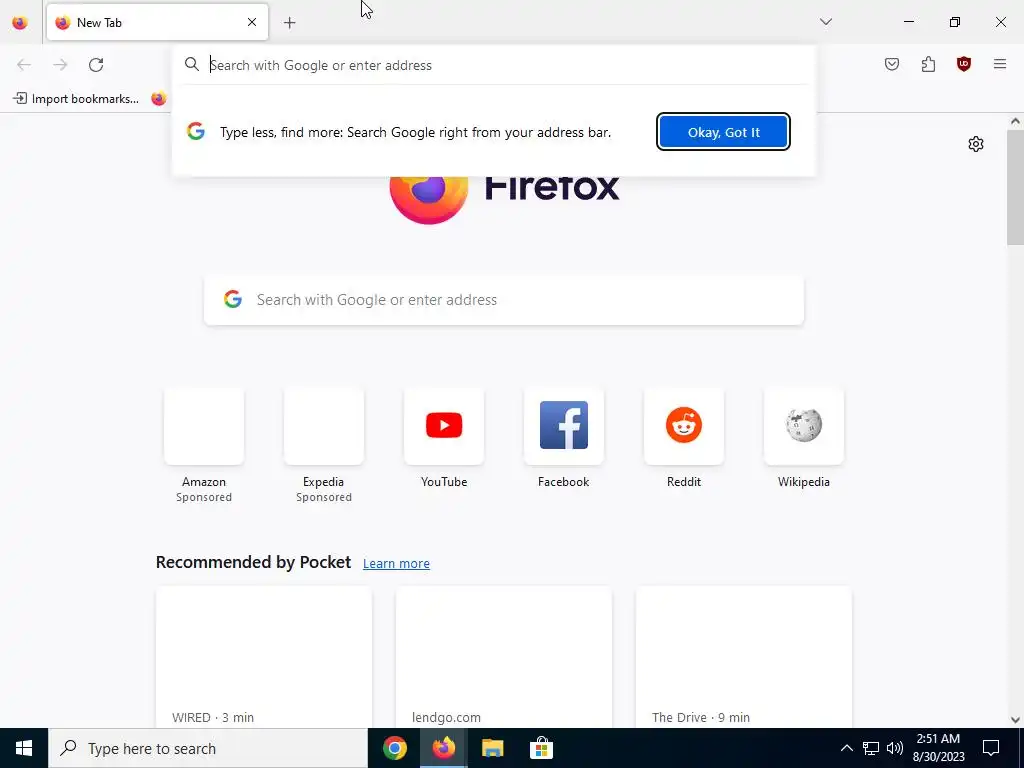Screen dimensions: 1024x768
Task: Click the scrollbar down arrow
Action: pyautogui.click(x=1015, y=720)
